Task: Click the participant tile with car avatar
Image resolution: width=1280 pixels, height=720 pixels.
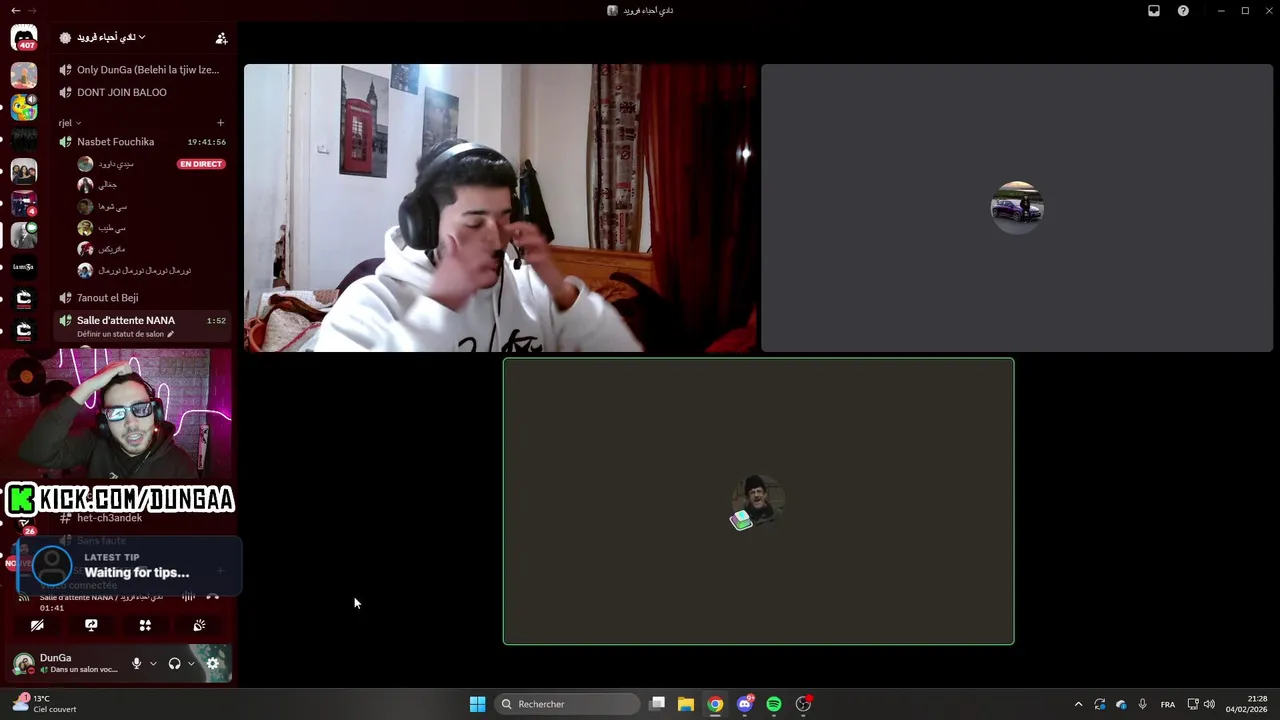Action: click(x=1017, y=208)
